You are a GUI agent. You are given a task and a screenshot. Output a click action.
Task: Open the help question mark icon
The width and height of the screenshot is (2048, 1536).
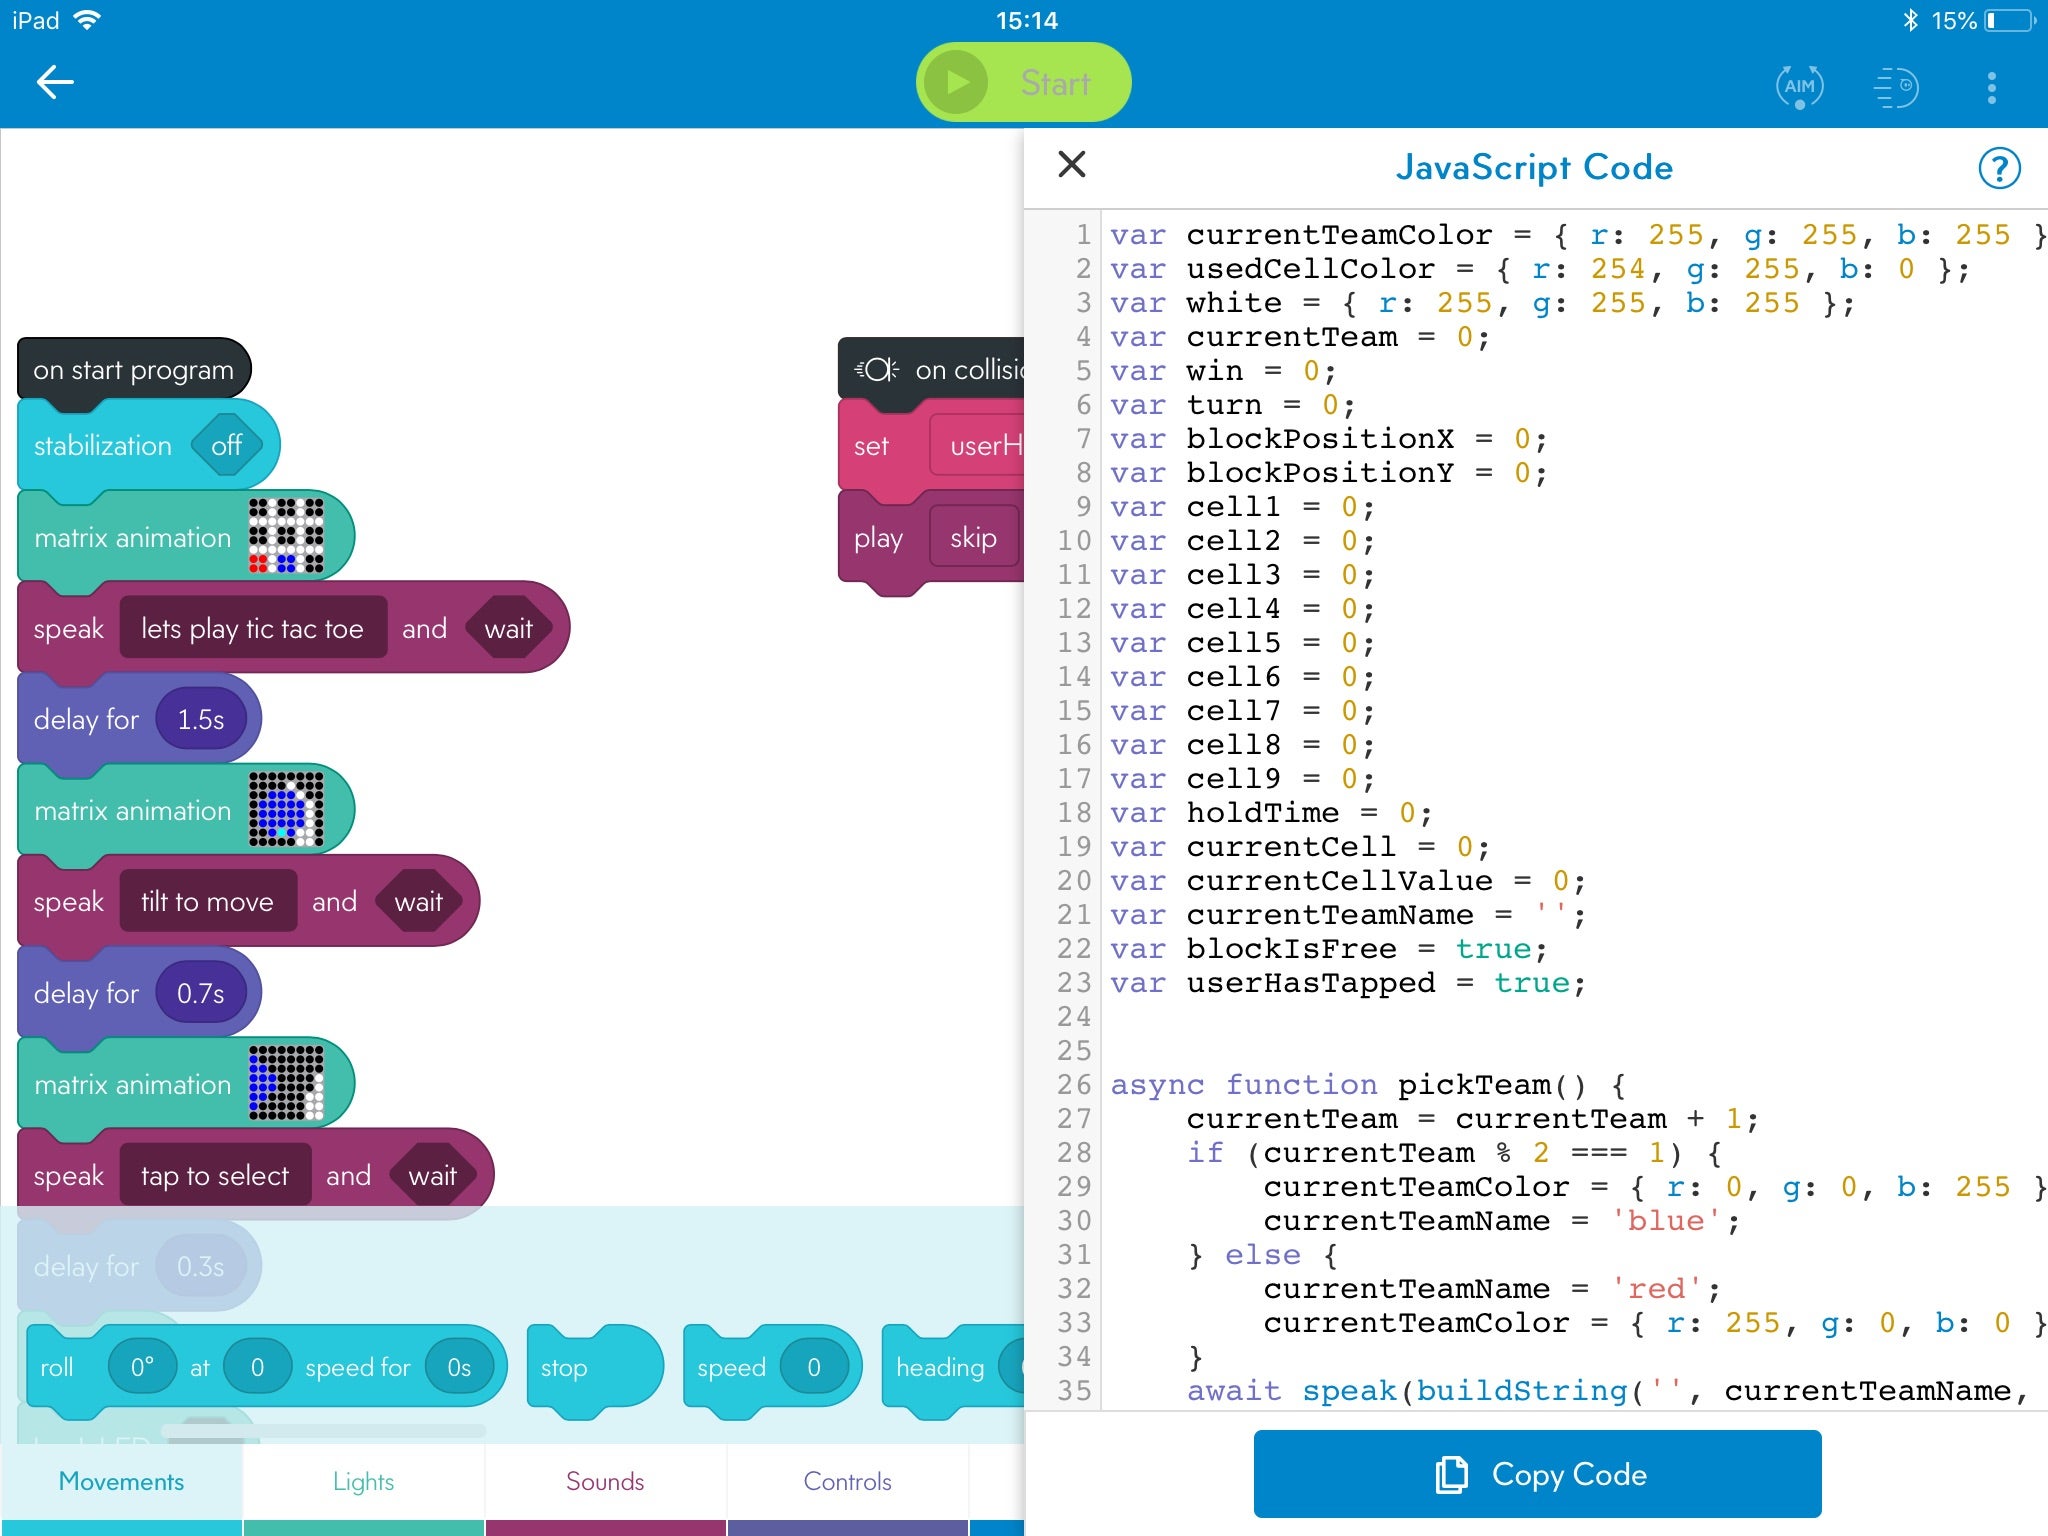(x=1999, y=168)
